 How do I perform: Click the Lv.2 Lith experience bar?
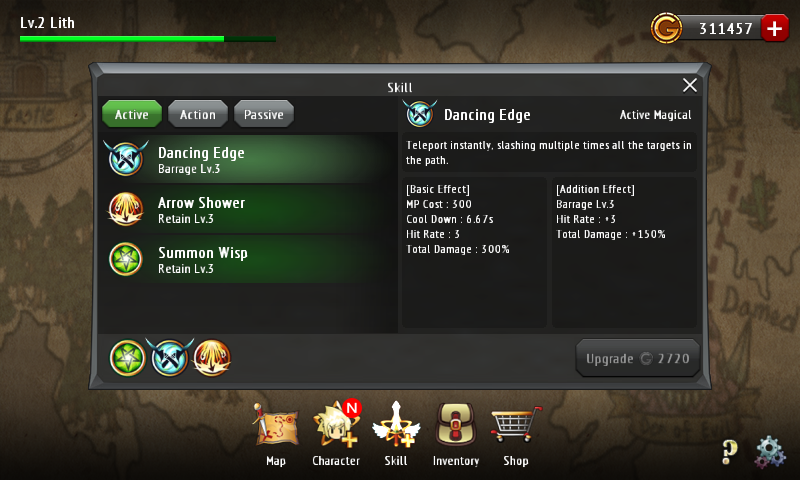coord(148,39)
